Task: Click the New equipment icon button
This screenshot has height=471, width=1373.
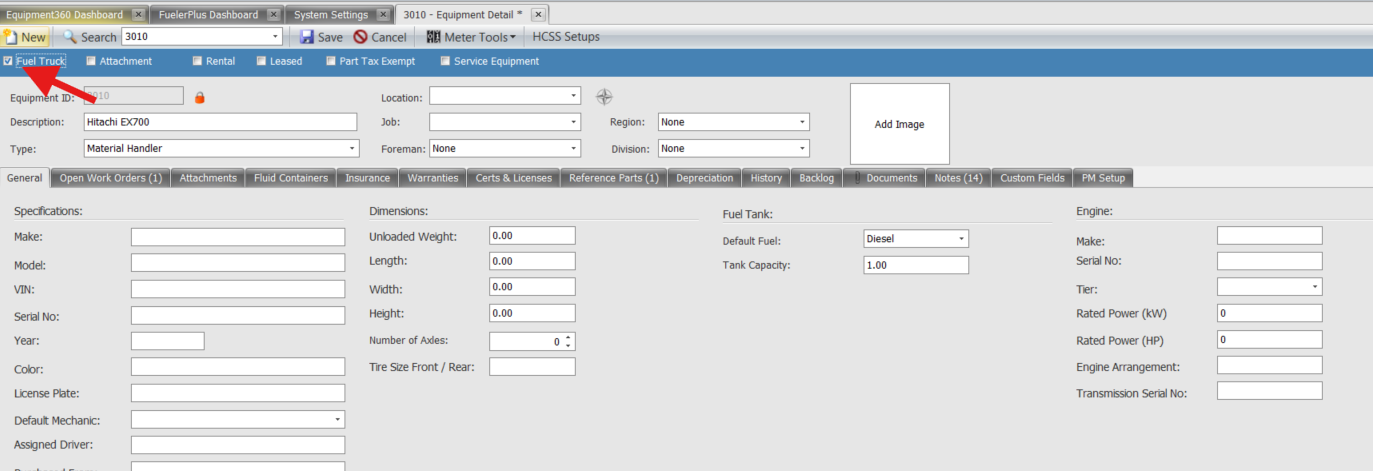Action: point(24,37)
